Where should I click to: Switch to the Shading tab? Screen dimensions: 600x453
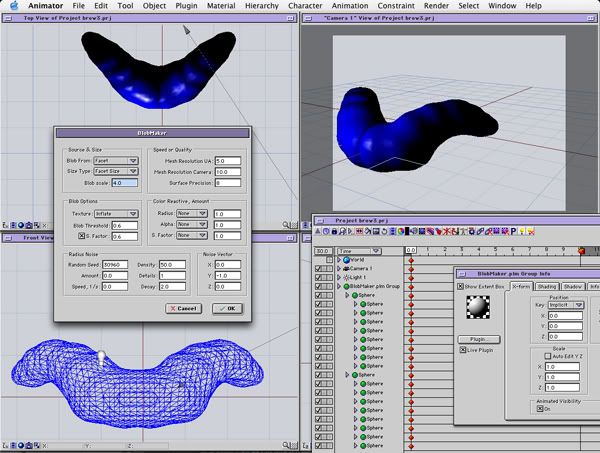[x=546, y=287]
